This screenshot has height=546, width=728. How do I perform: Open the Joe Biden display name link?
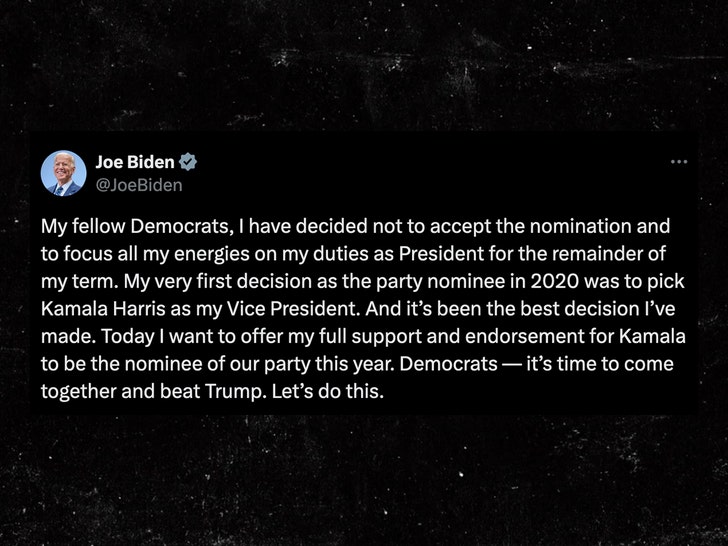pos(135,163)
